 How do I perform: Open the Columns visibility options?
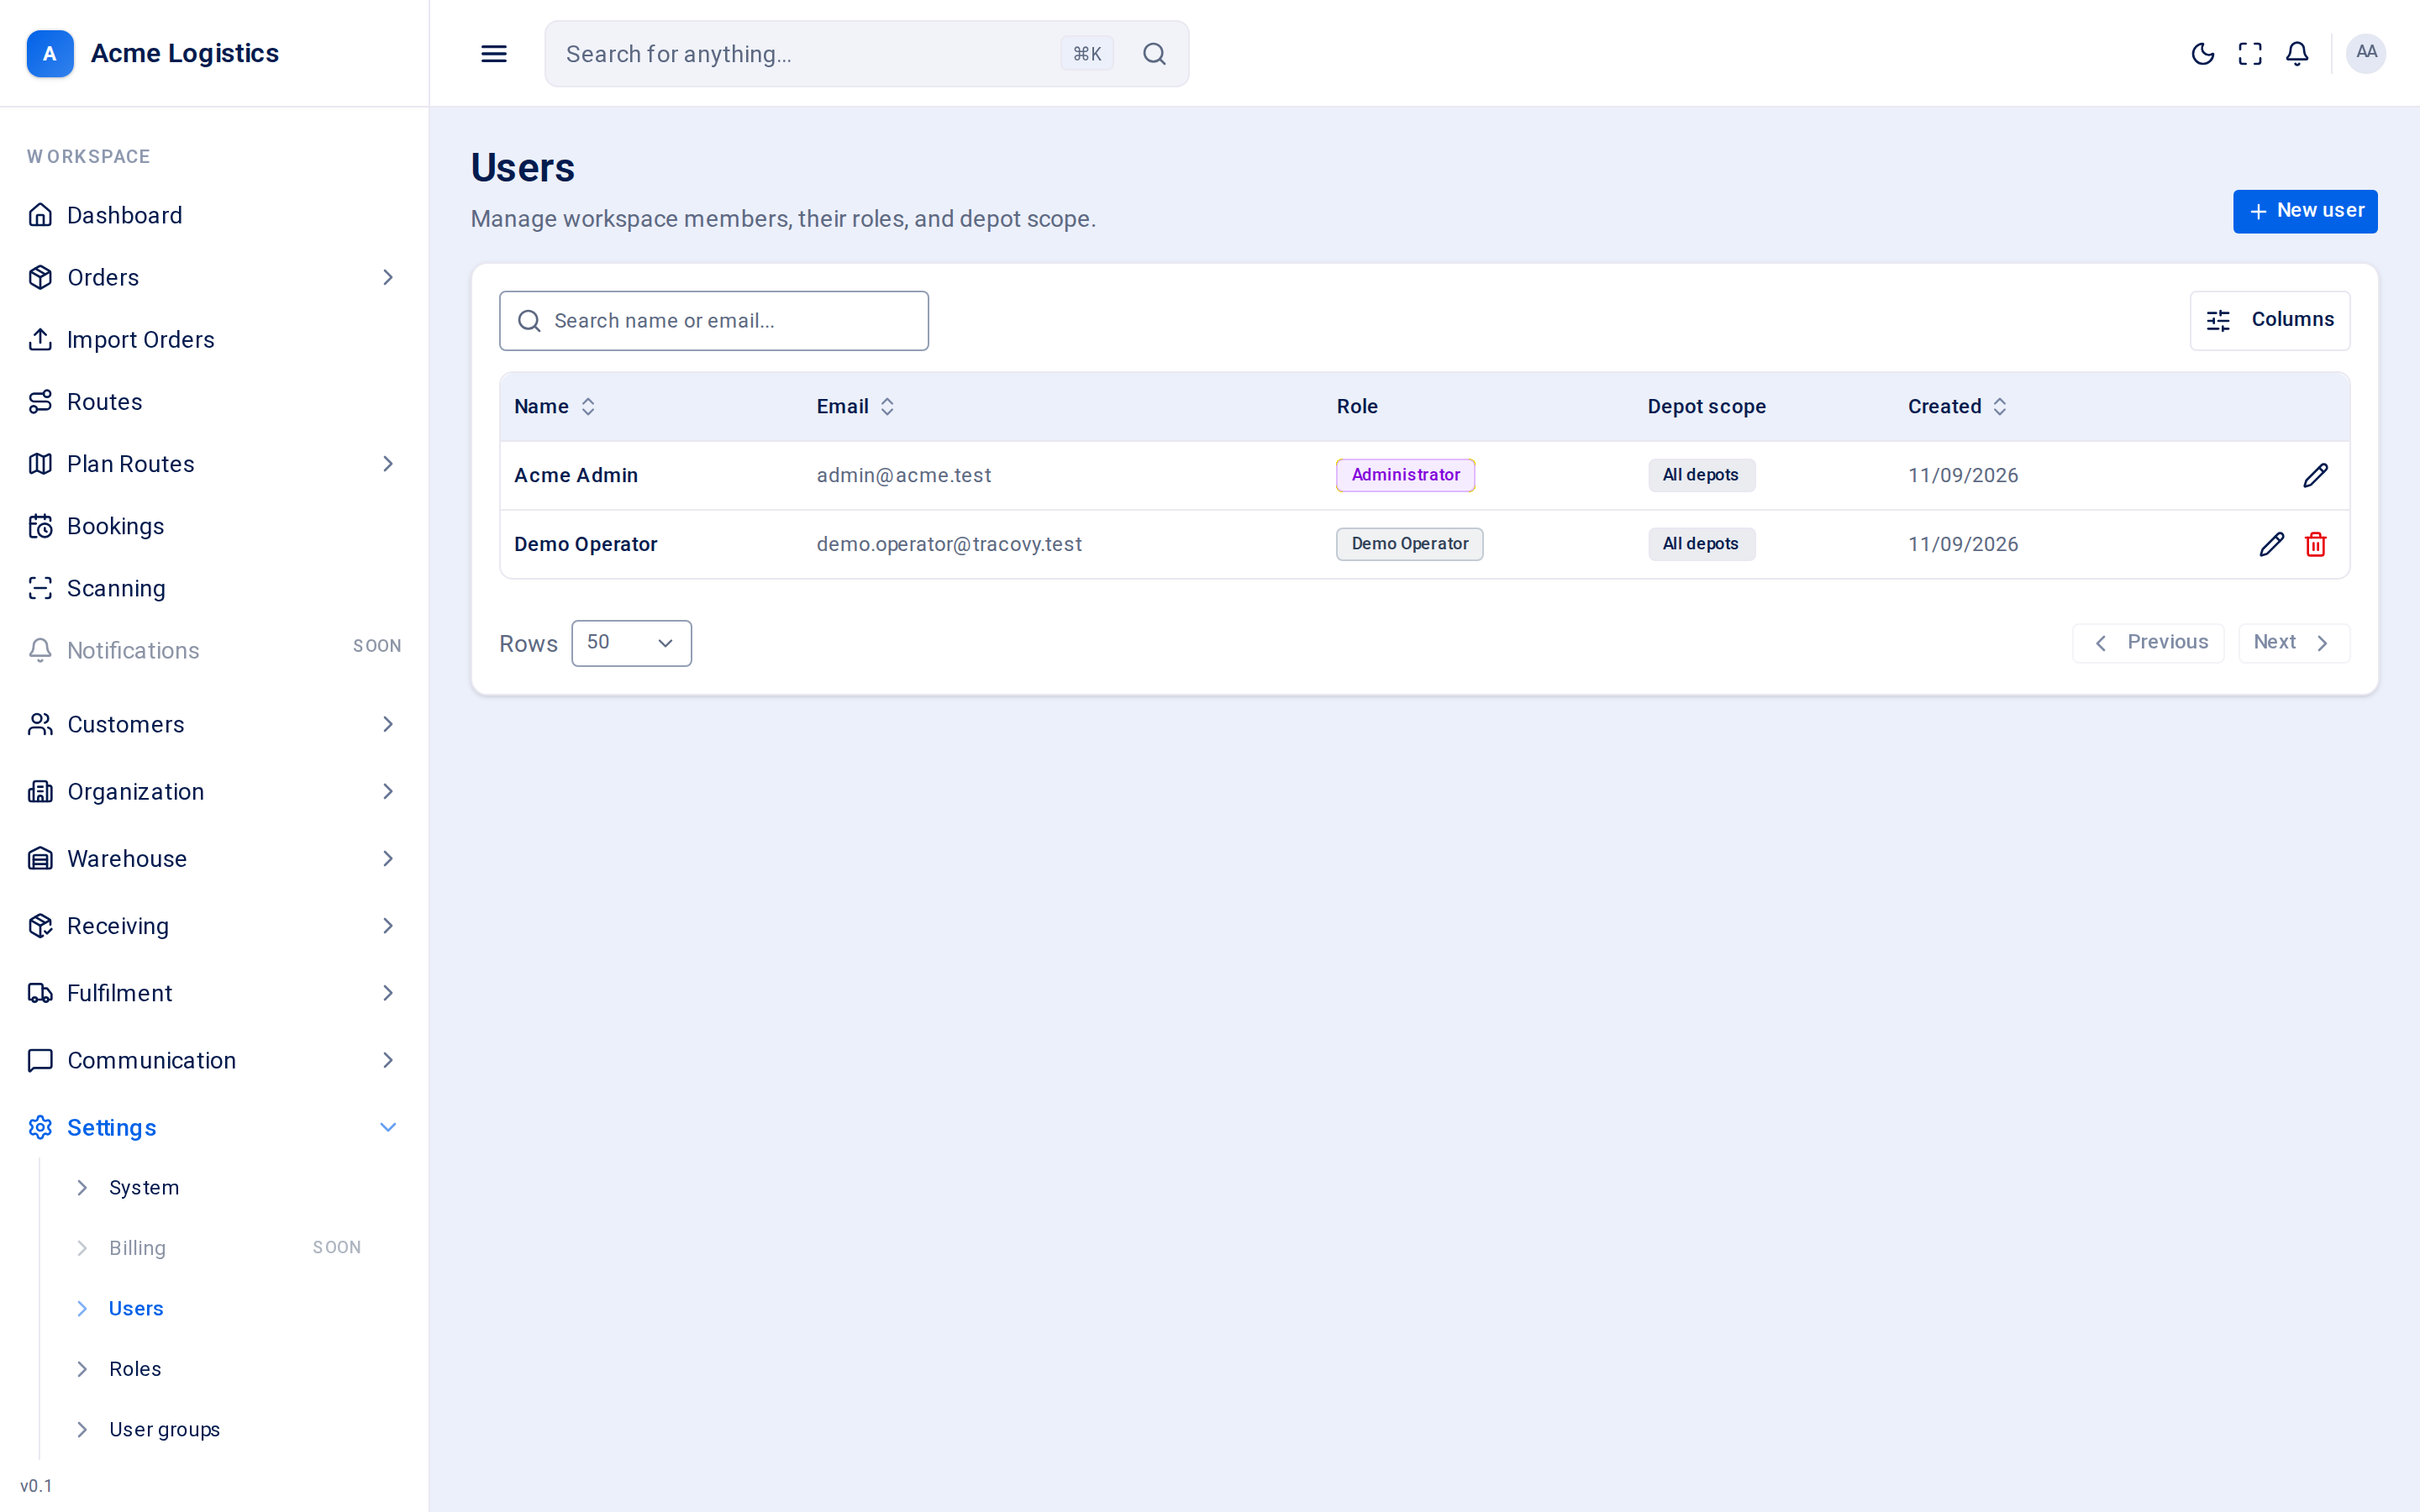click(x=2269, y=320)
